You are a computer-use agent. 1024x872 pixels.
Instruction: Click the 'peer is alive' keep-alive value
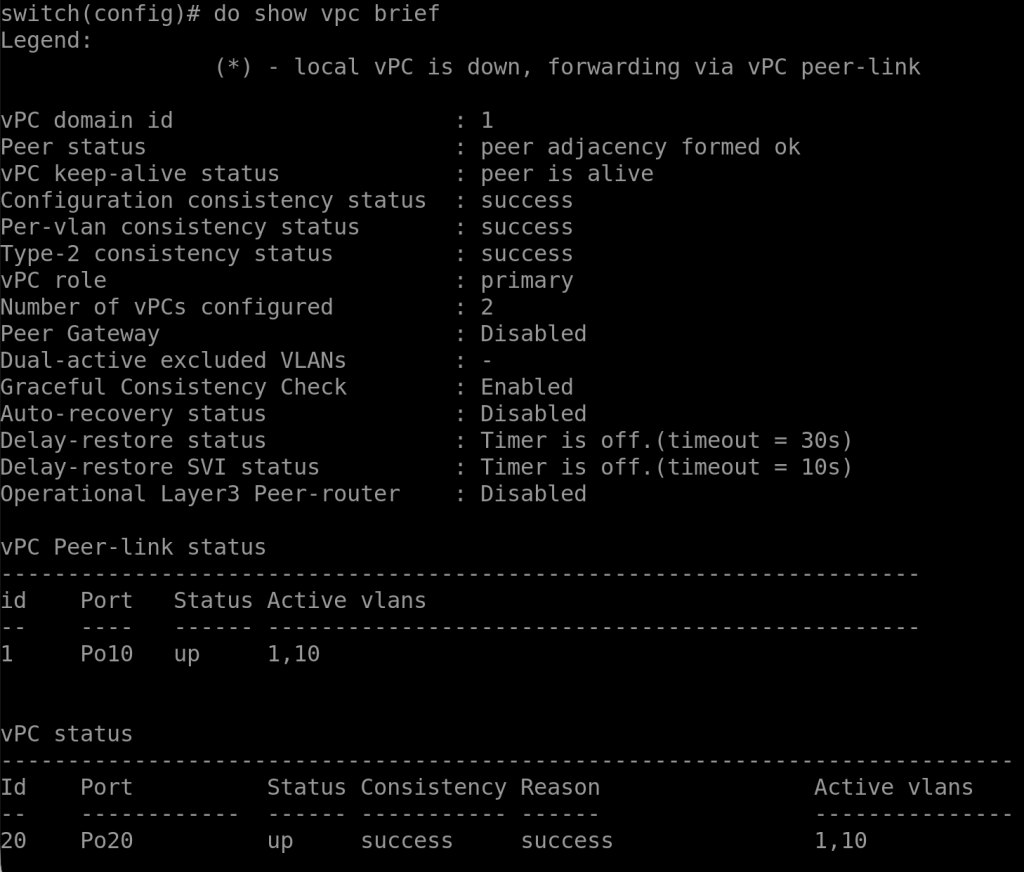pyautogui.click(x=566, y=174)
